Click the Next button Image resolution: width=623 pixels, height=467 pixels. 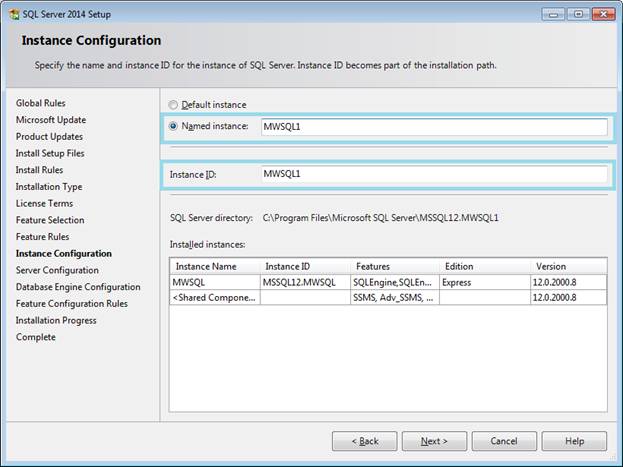click(434, 441)
